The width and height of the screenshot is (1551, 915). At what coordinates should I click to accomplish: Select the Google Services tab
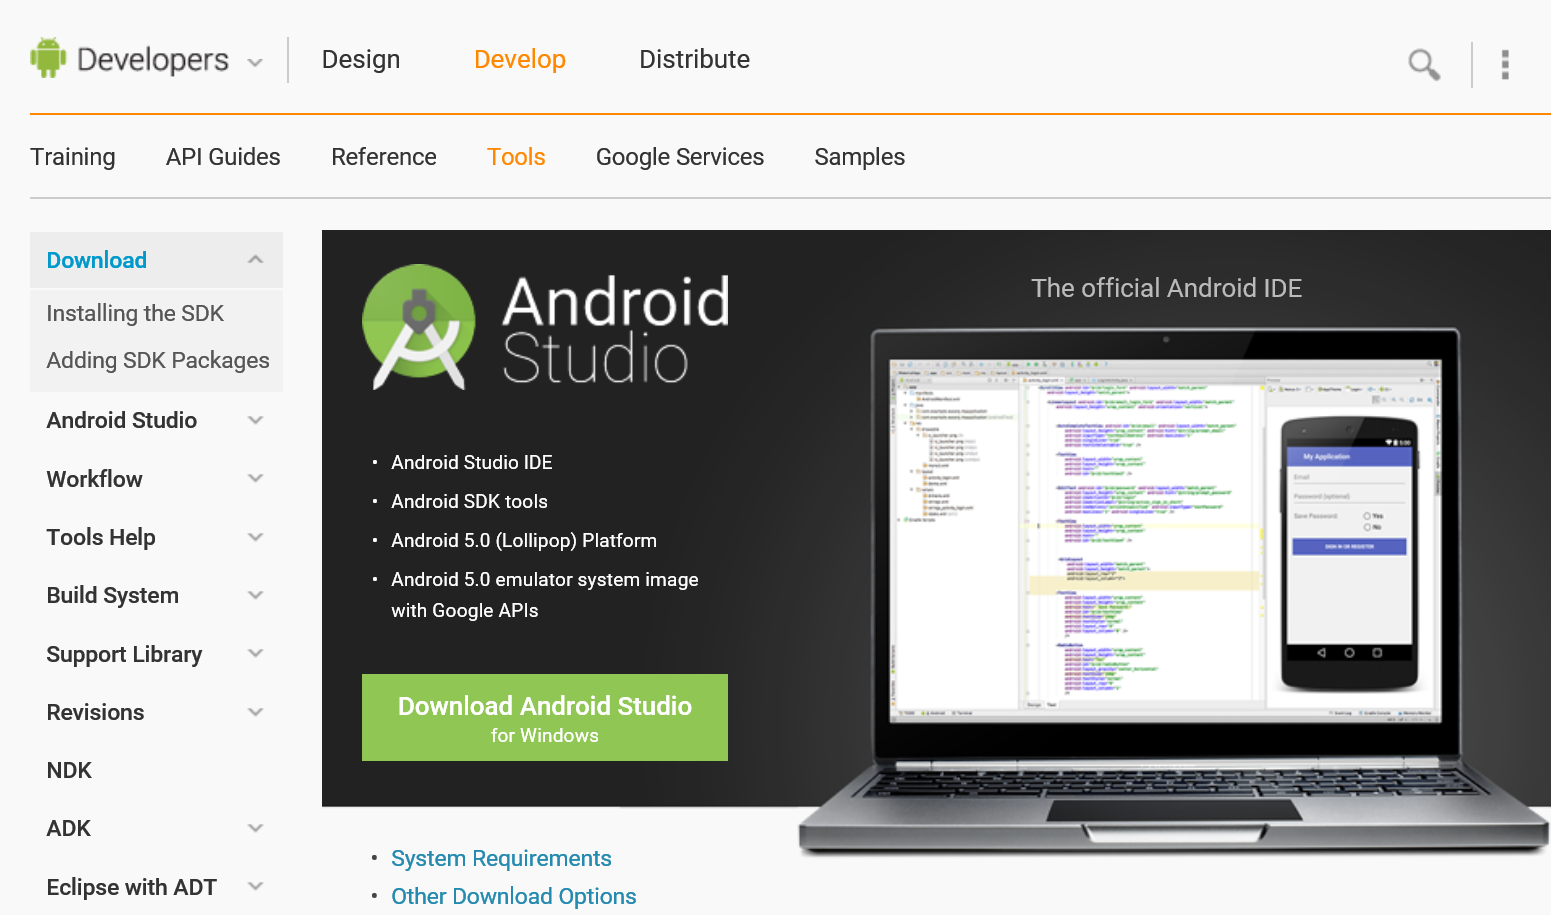point(680,157)
